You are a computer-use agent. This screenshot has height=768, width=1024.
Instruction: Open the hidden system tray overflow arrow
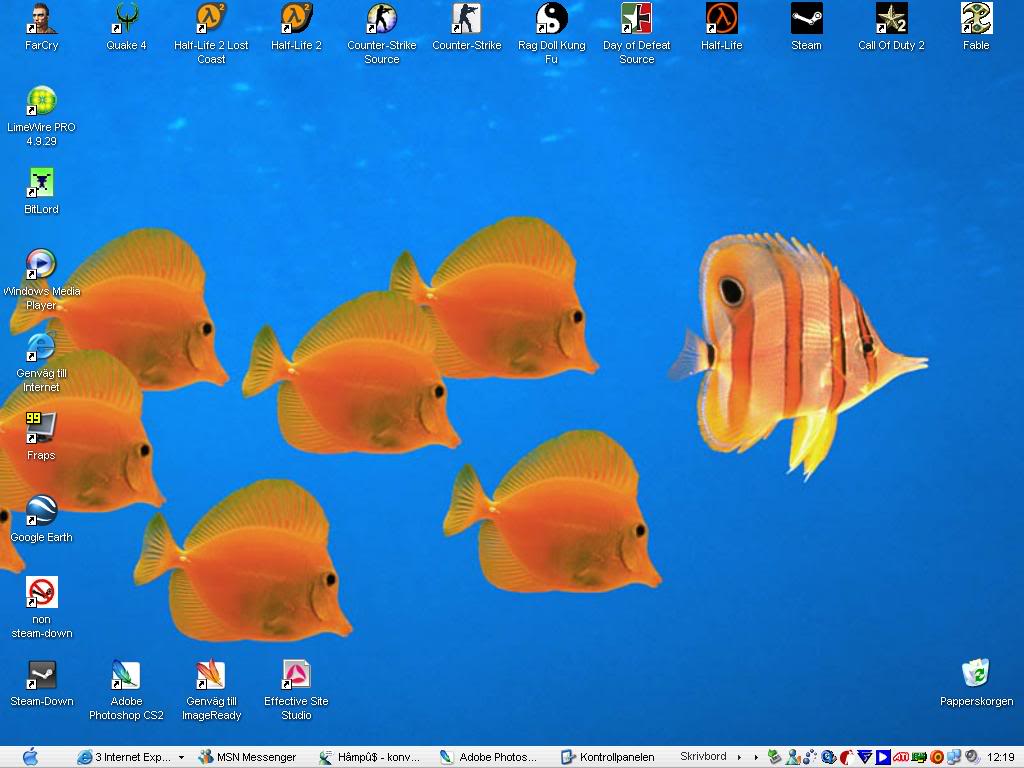[756, 757]
